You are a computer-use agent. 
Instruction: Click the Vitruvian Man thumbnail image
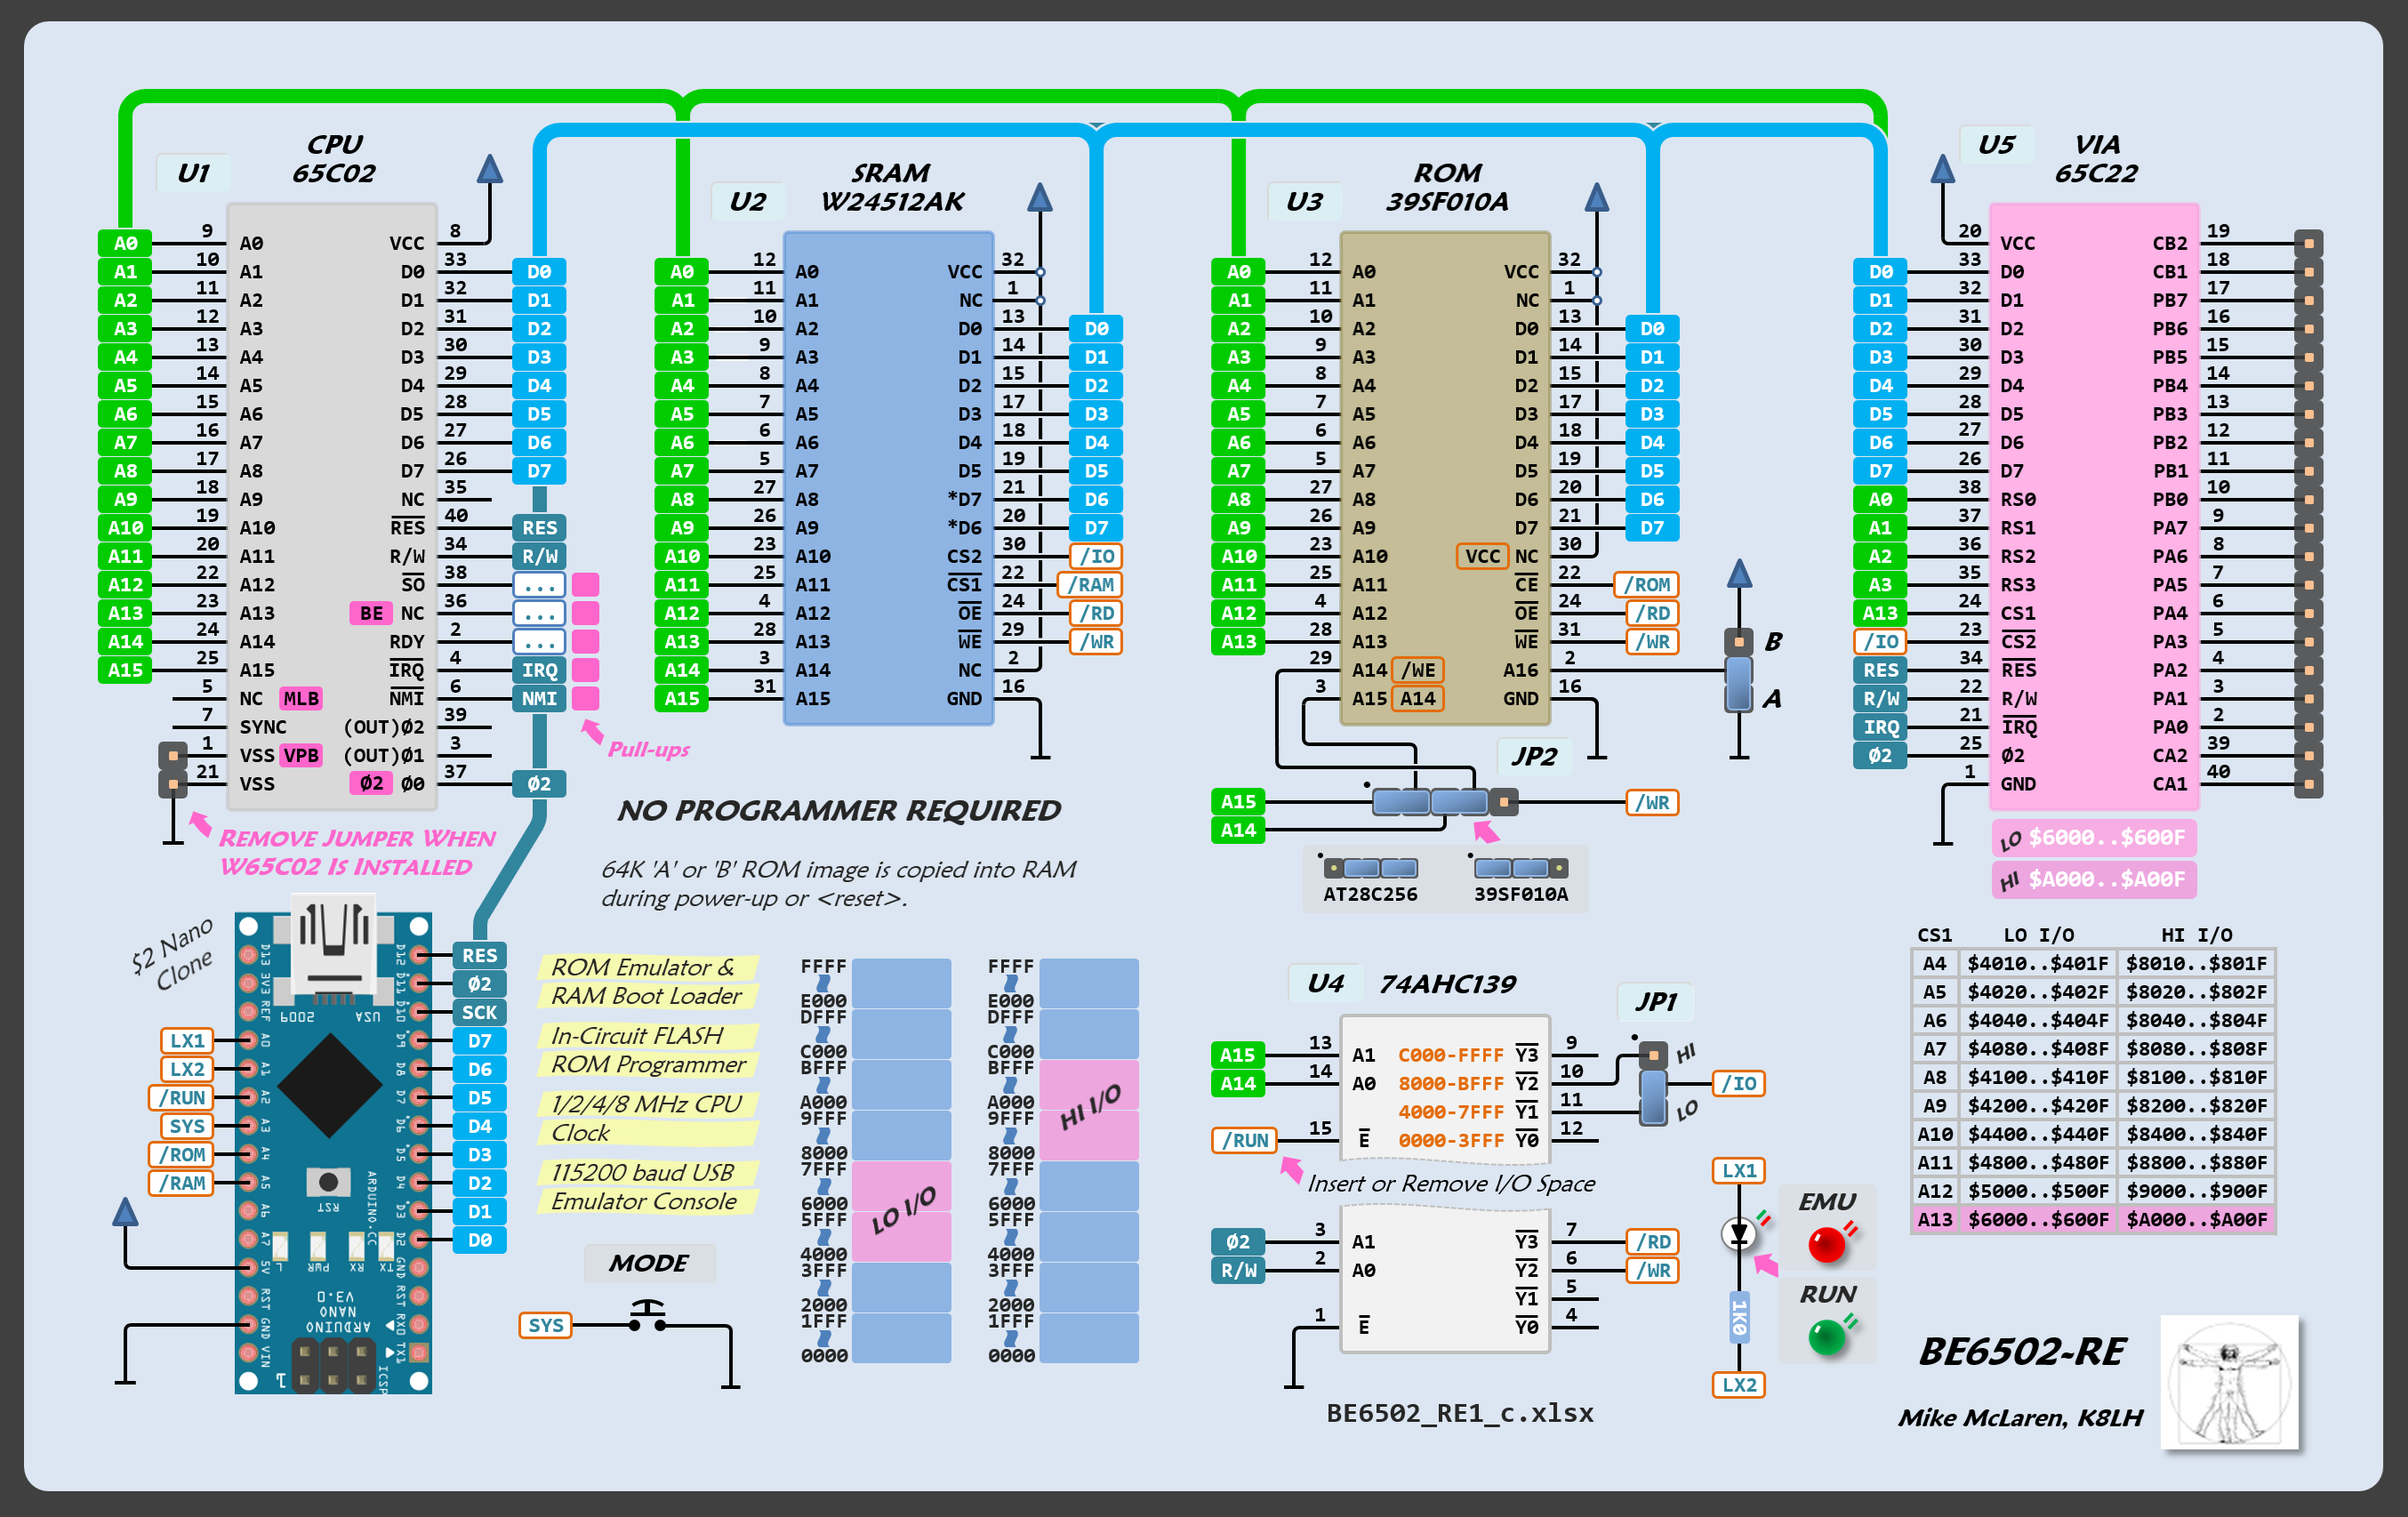2229,1383
